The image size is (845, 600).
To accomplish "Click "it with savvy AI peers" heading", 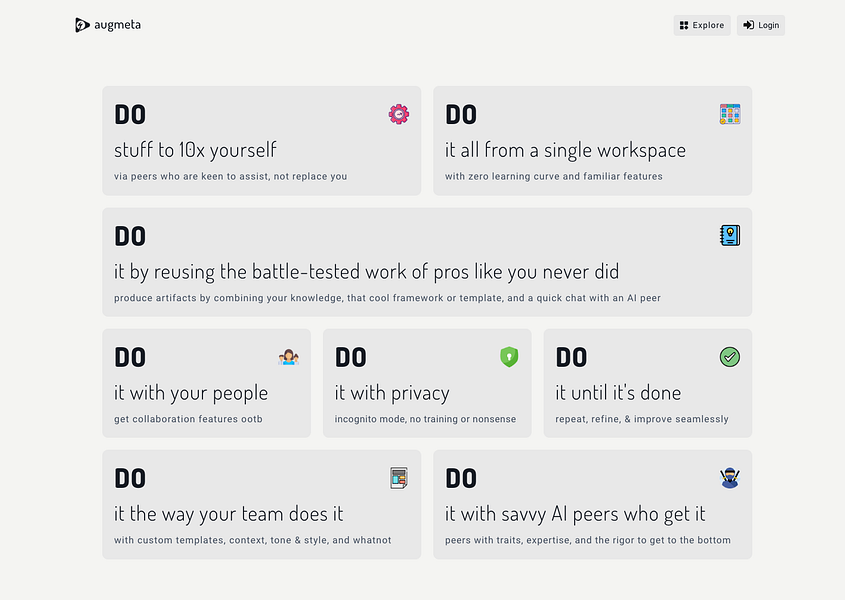I will (x=575, y=514).
